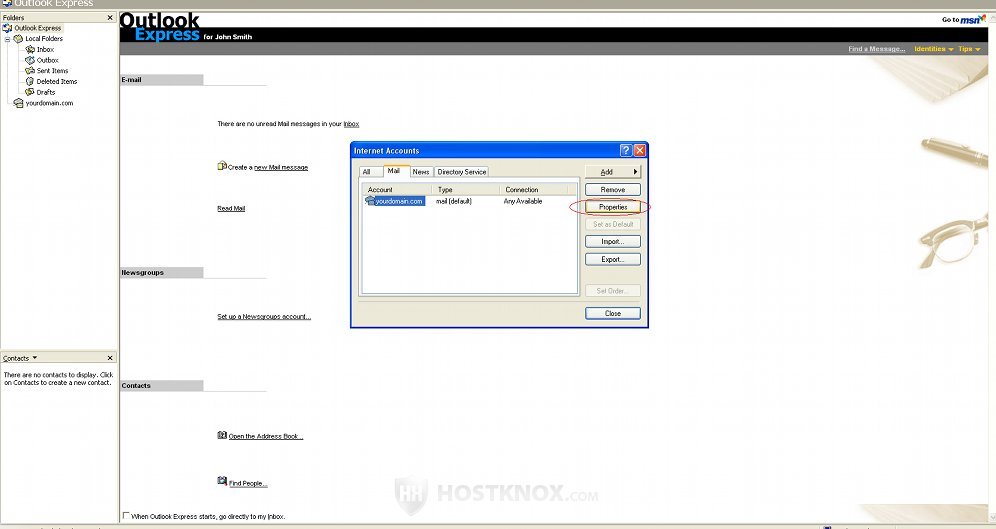This screenshot has width=996, height=529.
Task: Switch to the Mail tab
Action: coord(394,171)
